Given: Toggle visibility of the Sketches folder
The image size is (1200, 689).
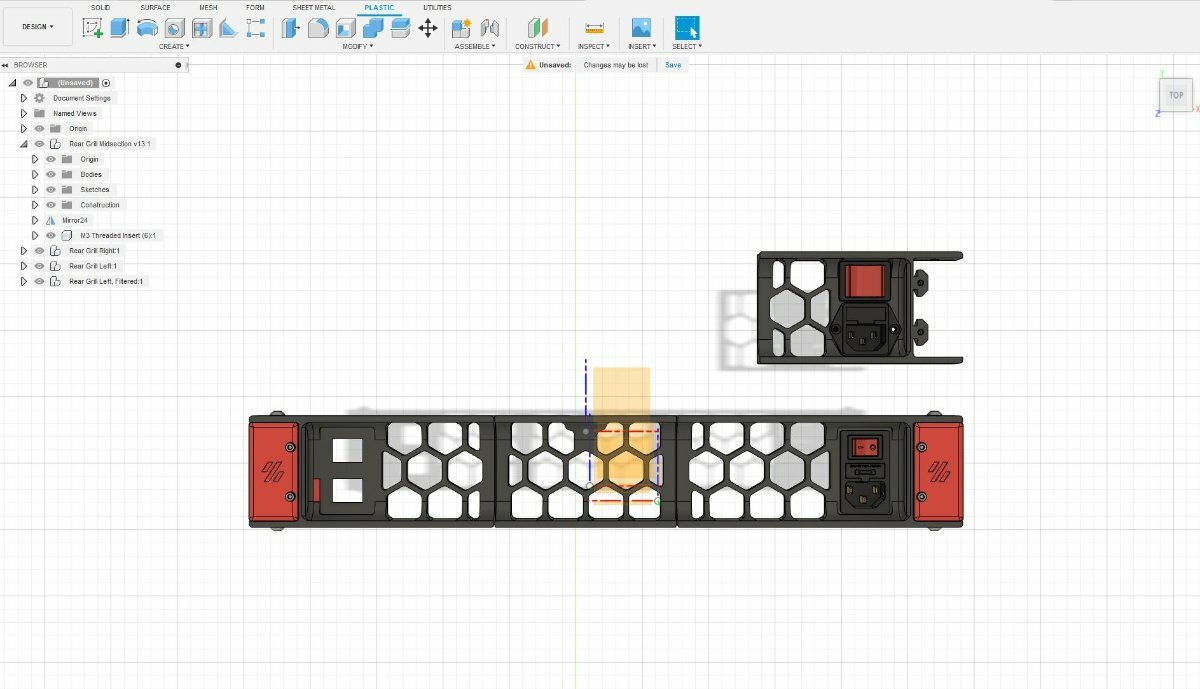Looking at the screenshot, I should tap(50, 189).
